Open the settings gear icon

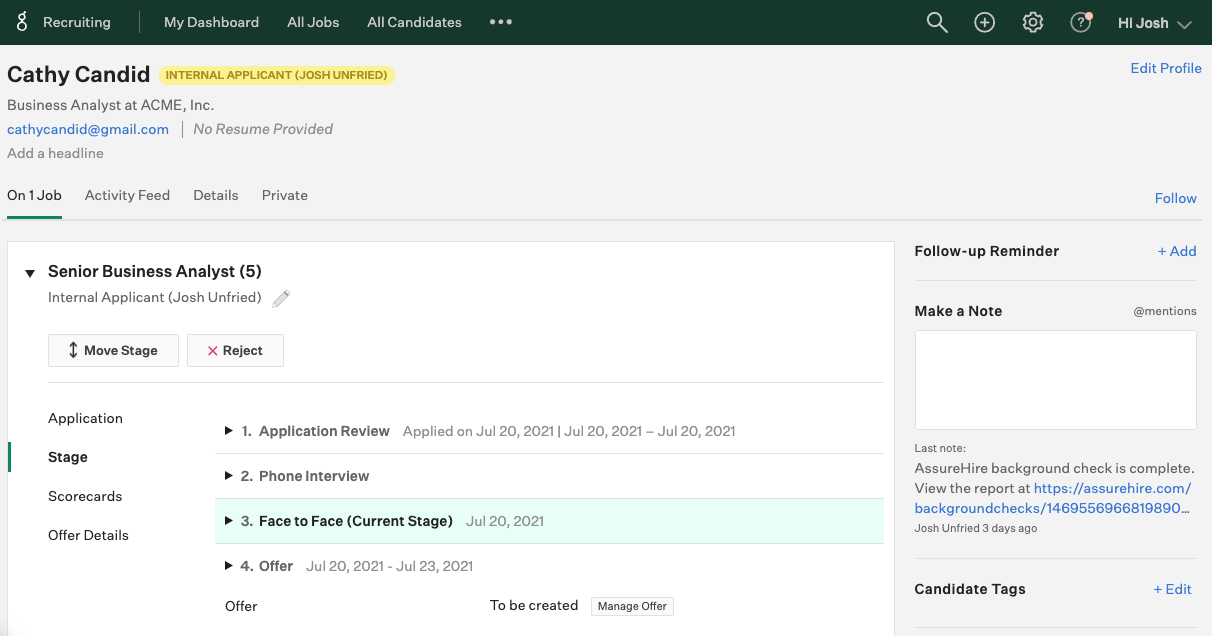[1033, 22]
